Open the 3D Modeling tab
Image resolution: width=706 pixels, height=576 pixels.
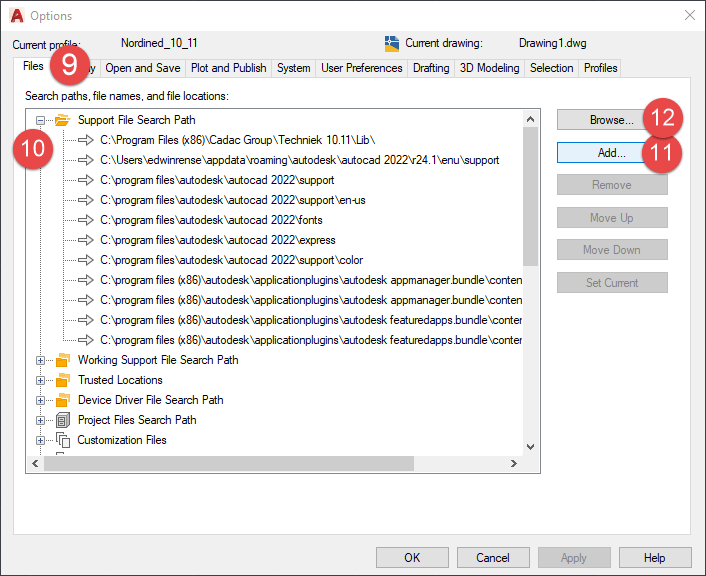[x=489, y=68]
